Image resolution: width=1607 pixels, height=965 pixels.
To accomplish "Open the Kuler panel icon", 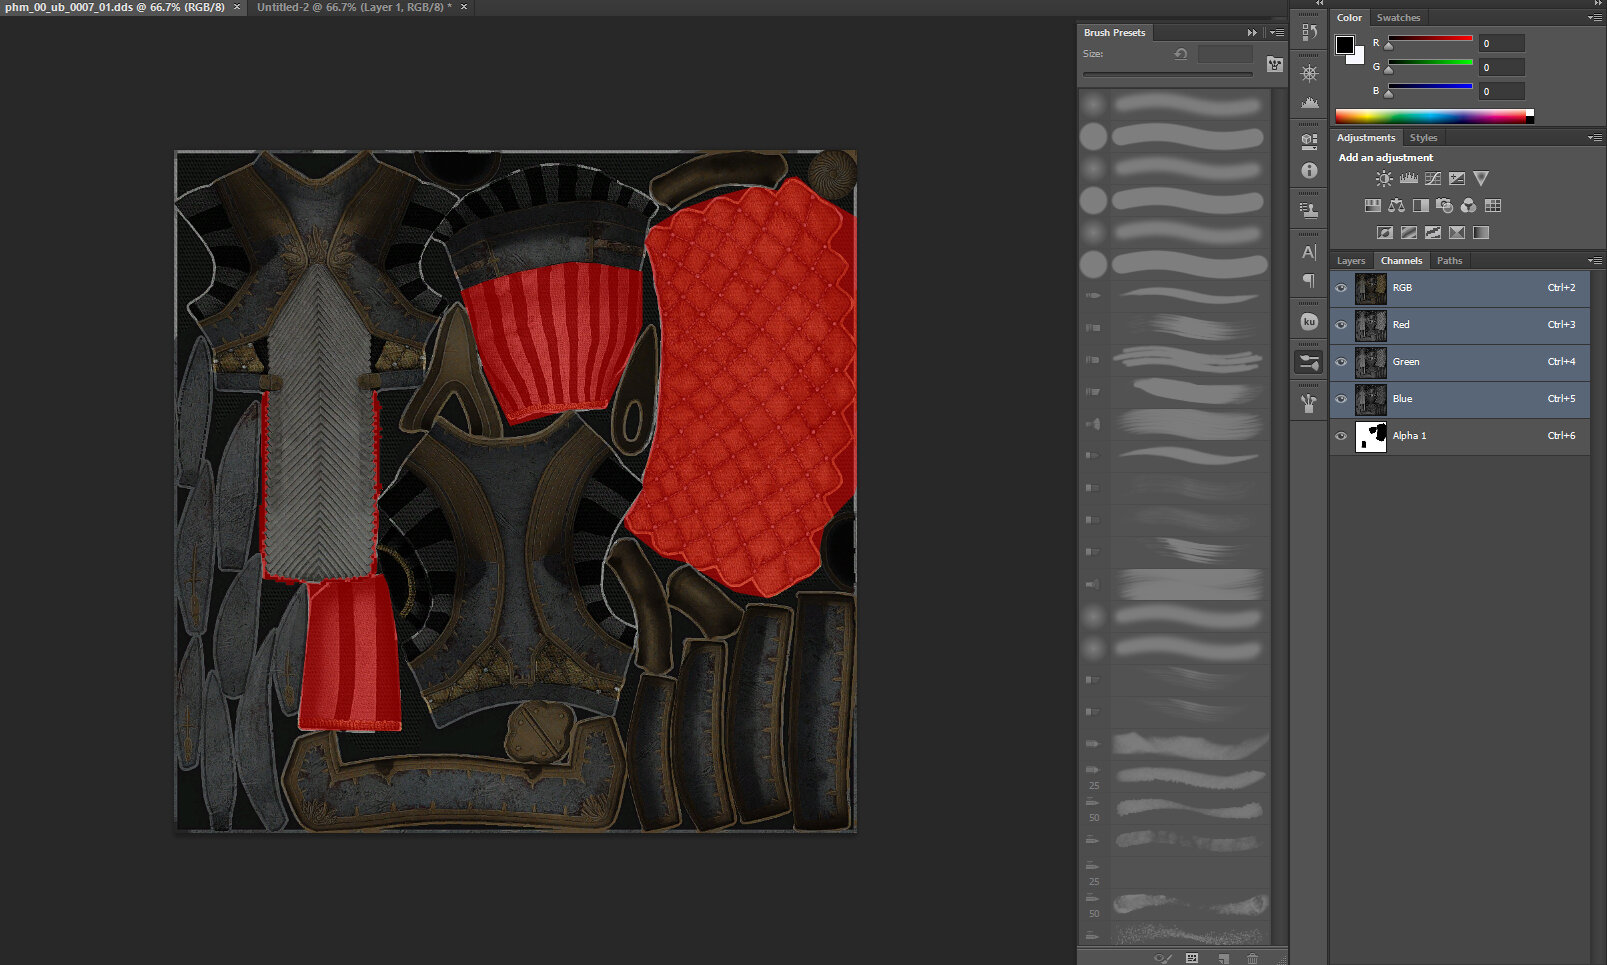I will tap(1309, 322).
